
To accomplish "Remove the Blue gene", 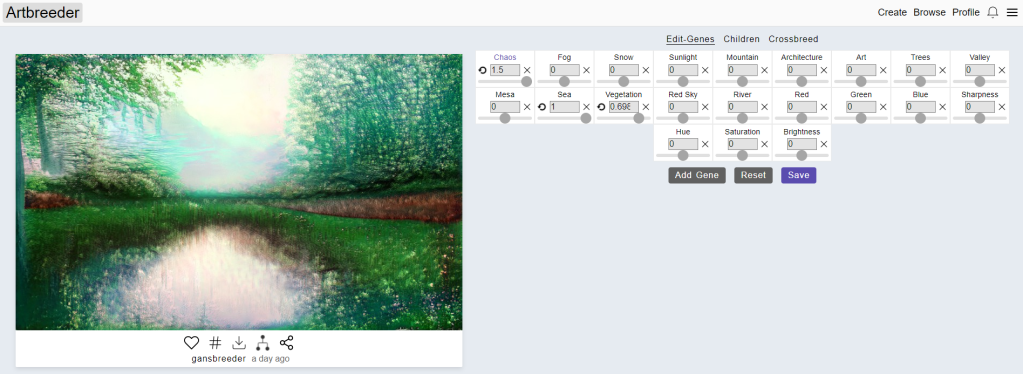I will pos(943,107).
